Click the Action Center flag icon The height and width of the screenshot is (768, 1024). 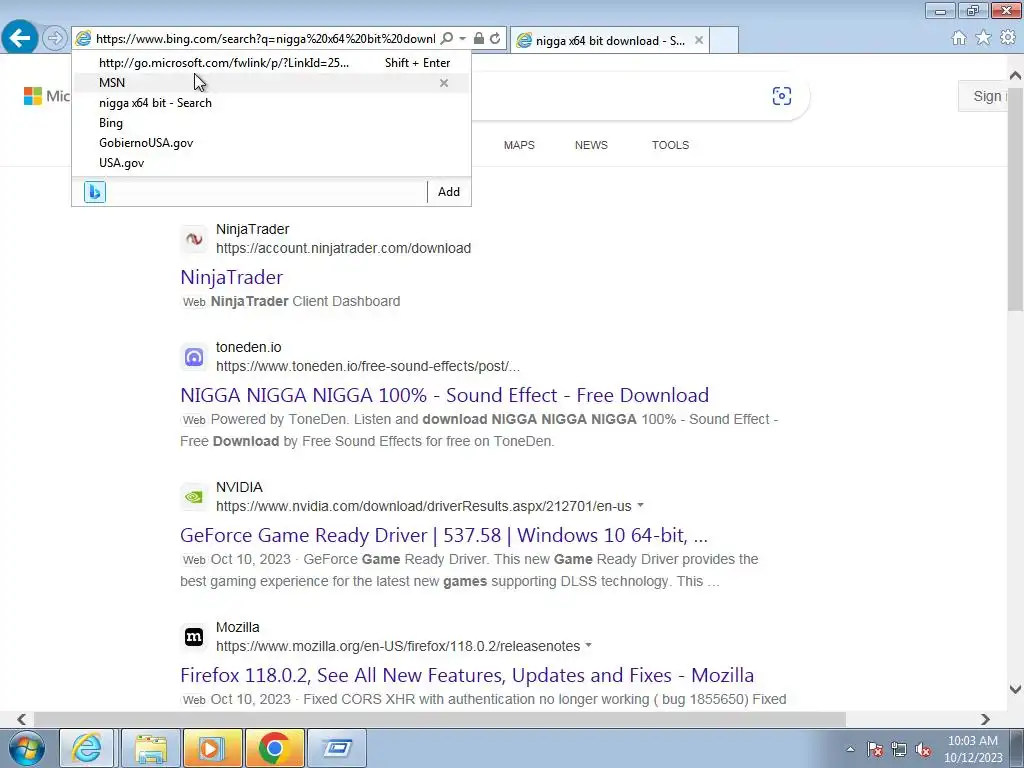pos(875,749)
